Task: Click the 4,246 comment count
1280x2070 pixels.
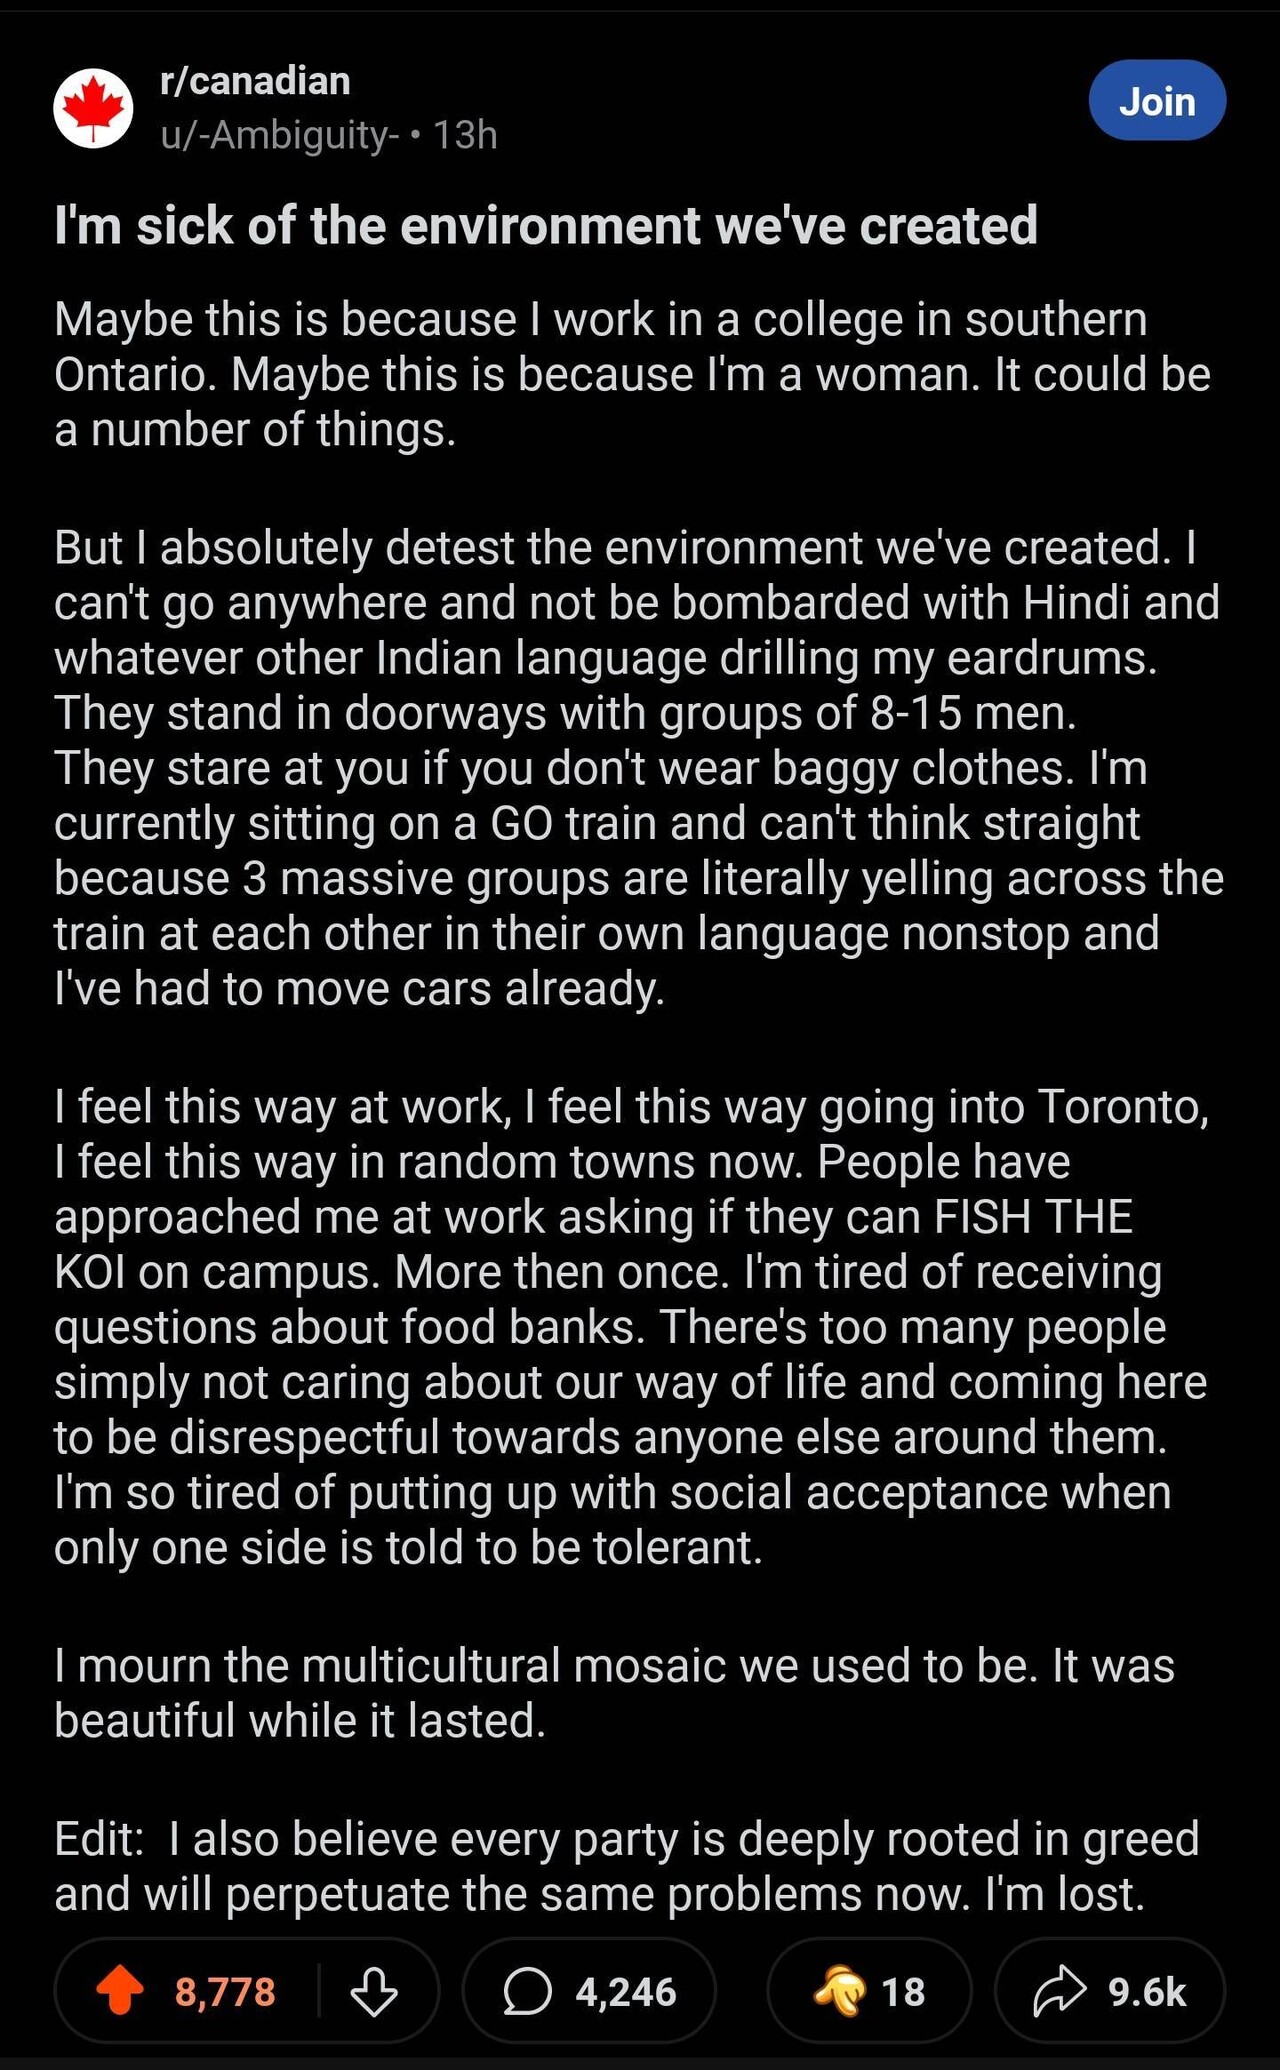Action: [626, 1991]
